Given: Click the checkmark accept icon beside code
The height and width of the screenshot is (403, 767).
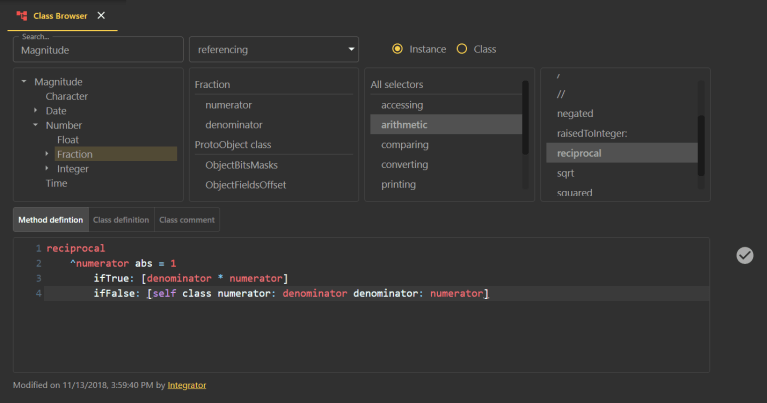Looking at the screenshot, I should 744,255.
